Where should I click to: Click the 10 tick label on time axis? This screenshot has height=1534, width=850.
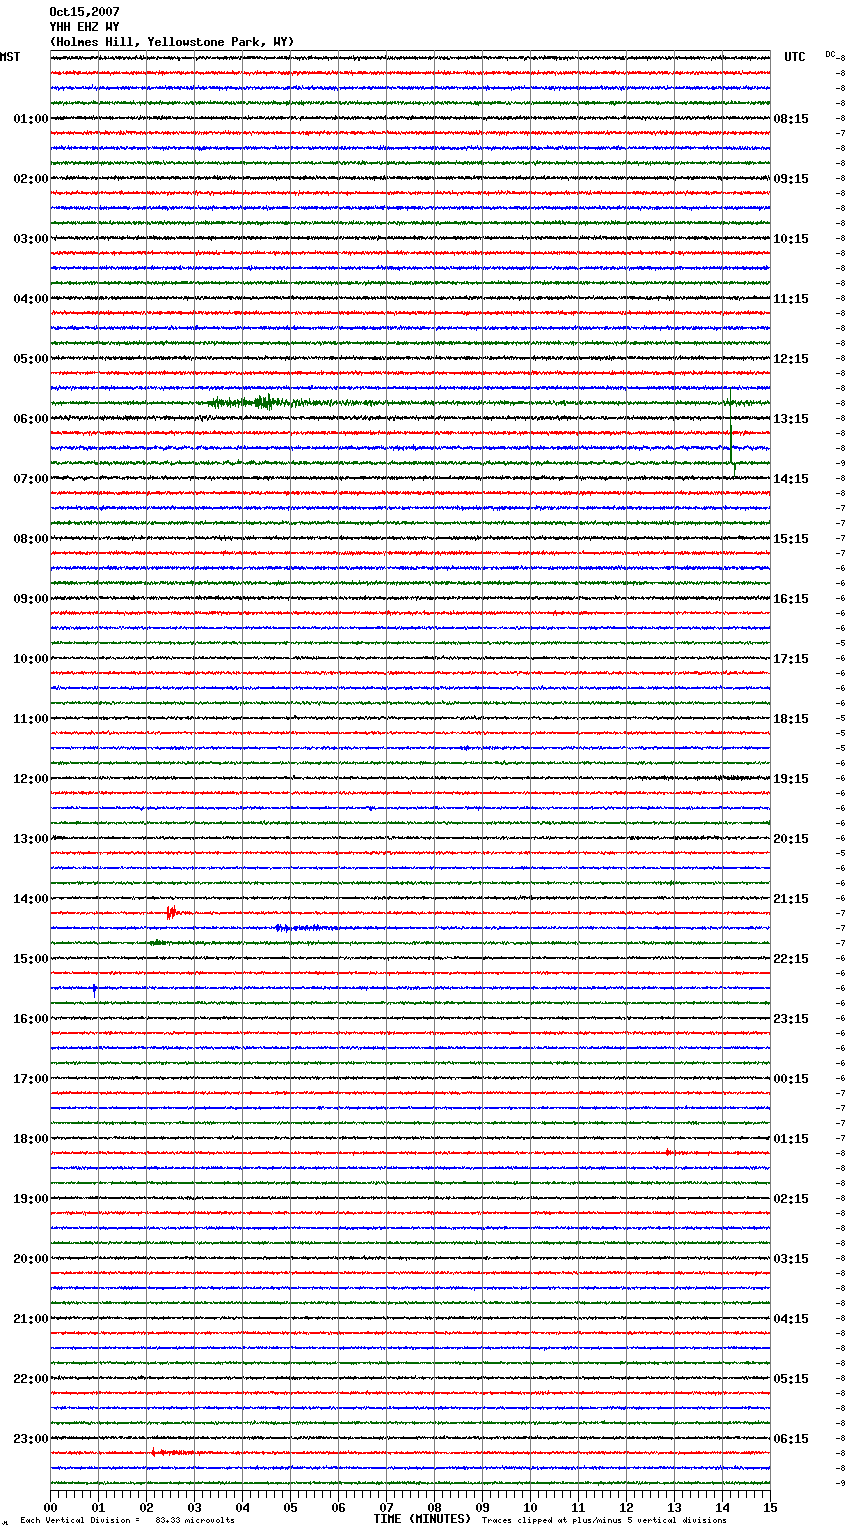click(530, 1507)
